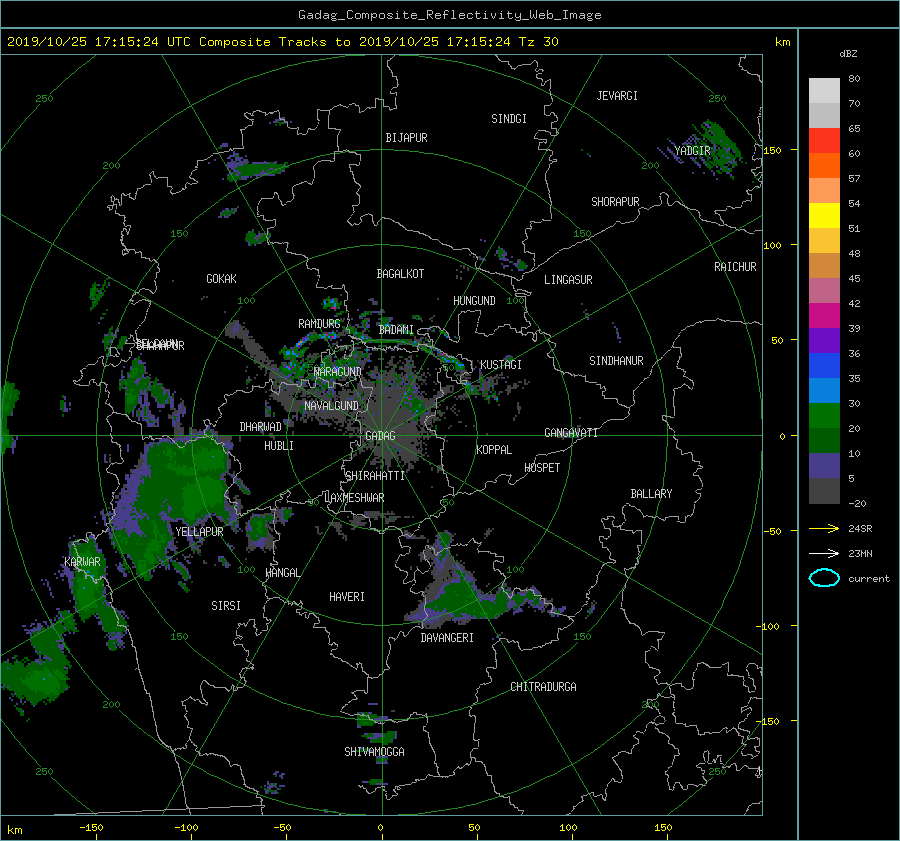Click the YADGIR label on the map
The width and height of the screenshot is (900, 841).
pos(692,151)
